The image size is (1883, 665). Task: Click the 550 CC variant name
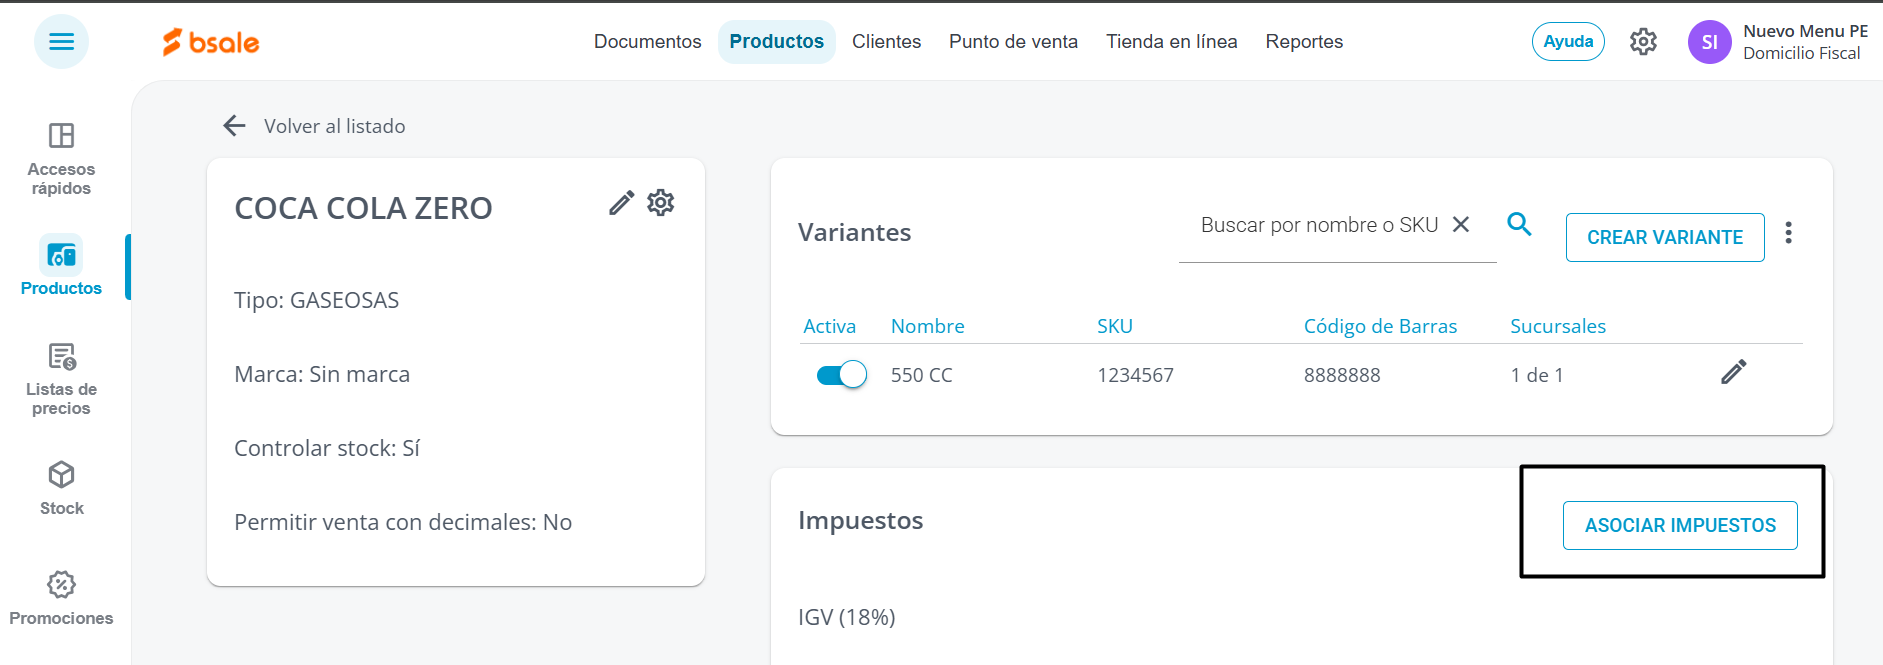point(922,376)
